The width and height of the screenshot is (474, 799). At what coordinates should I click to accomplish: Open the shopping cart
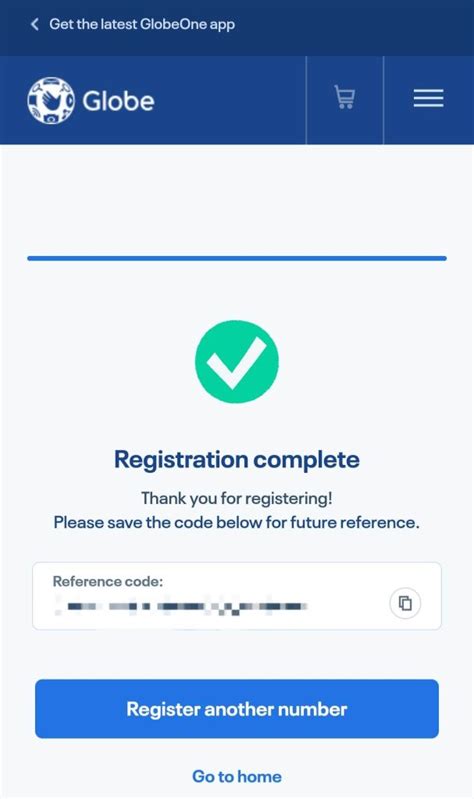click(345, 97)
